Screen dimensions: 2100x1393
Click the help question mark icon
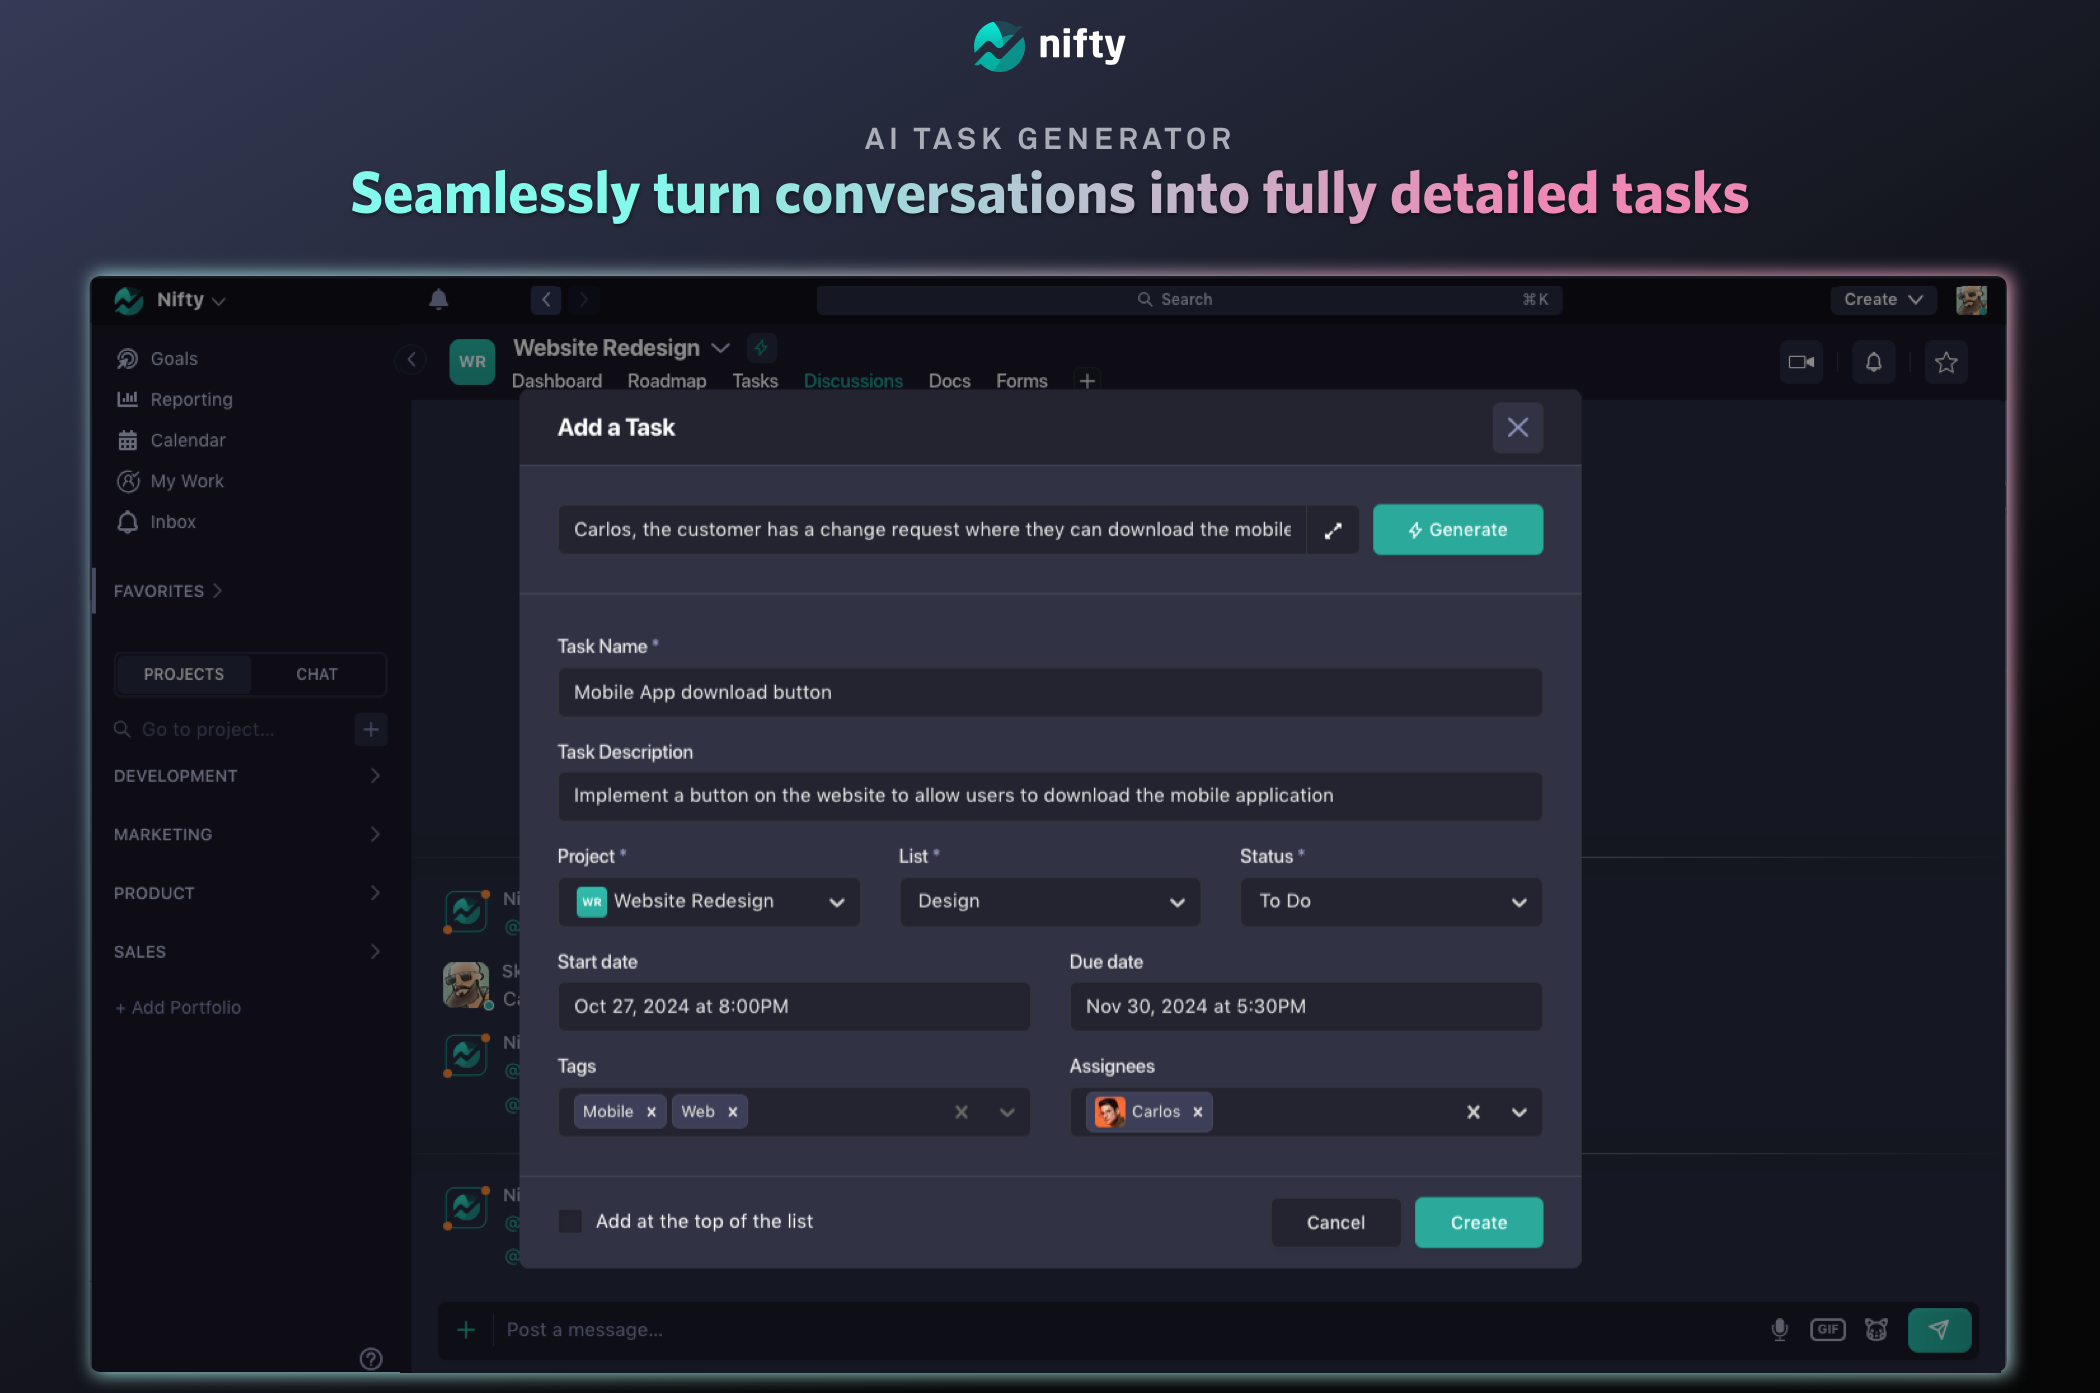point(371,1358)
